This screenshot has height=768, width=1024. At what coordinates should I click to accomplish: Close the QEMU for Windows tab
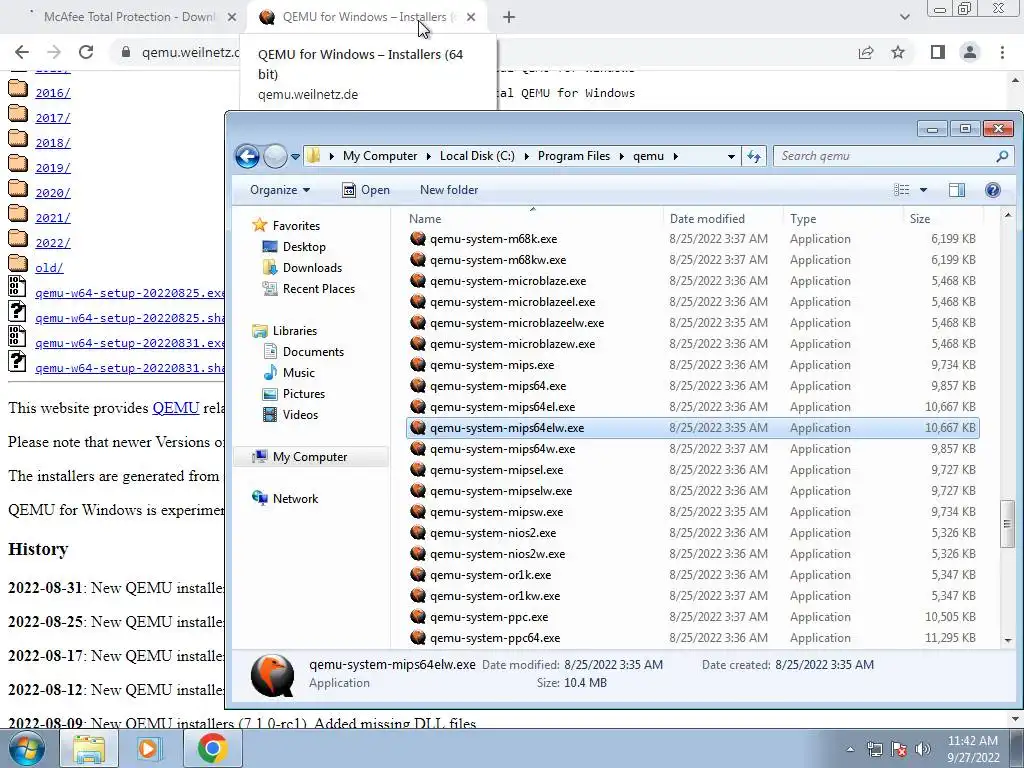(x=471, y=18)
